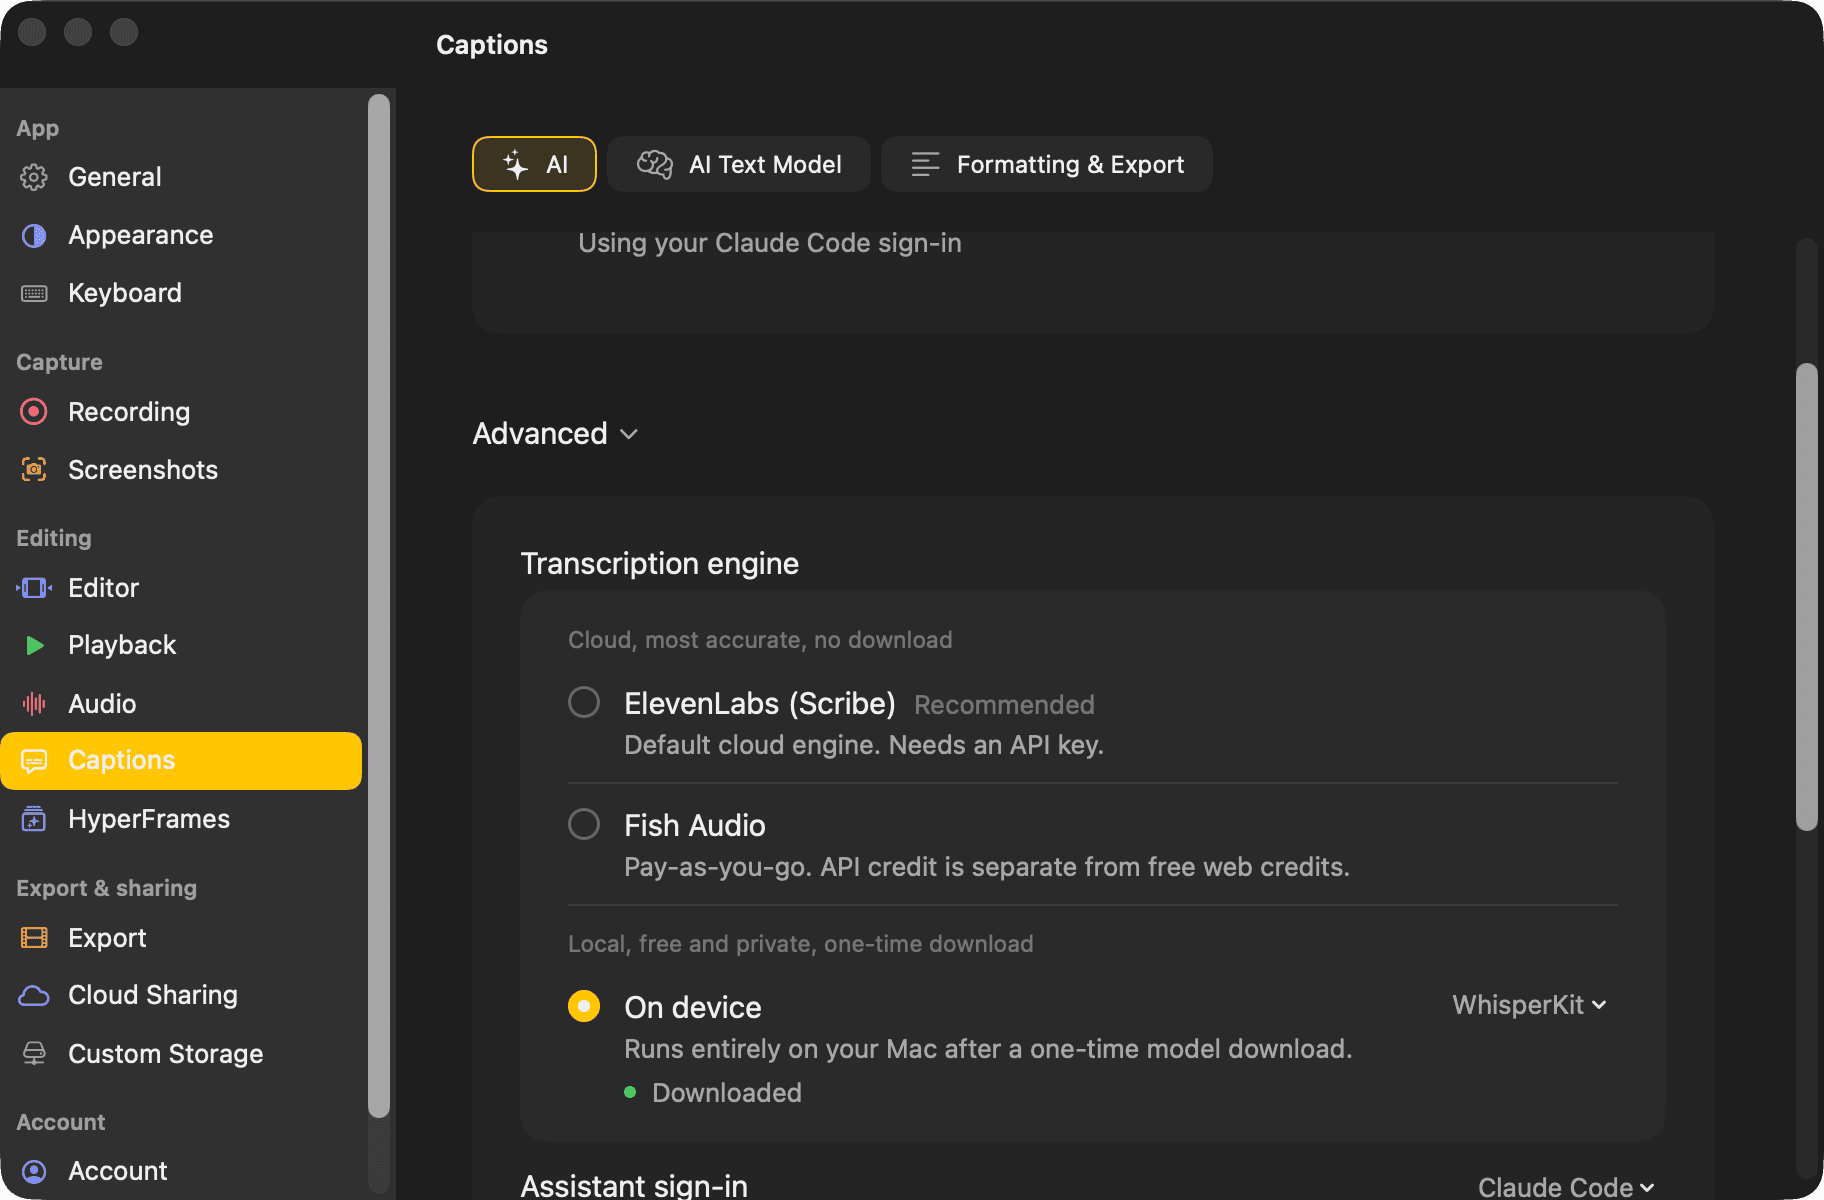Viewport: 1824px width, 1200px height.
Task: Click the green Downloaded status dot
Action: pyautogui.click(x=630, y=1092)
